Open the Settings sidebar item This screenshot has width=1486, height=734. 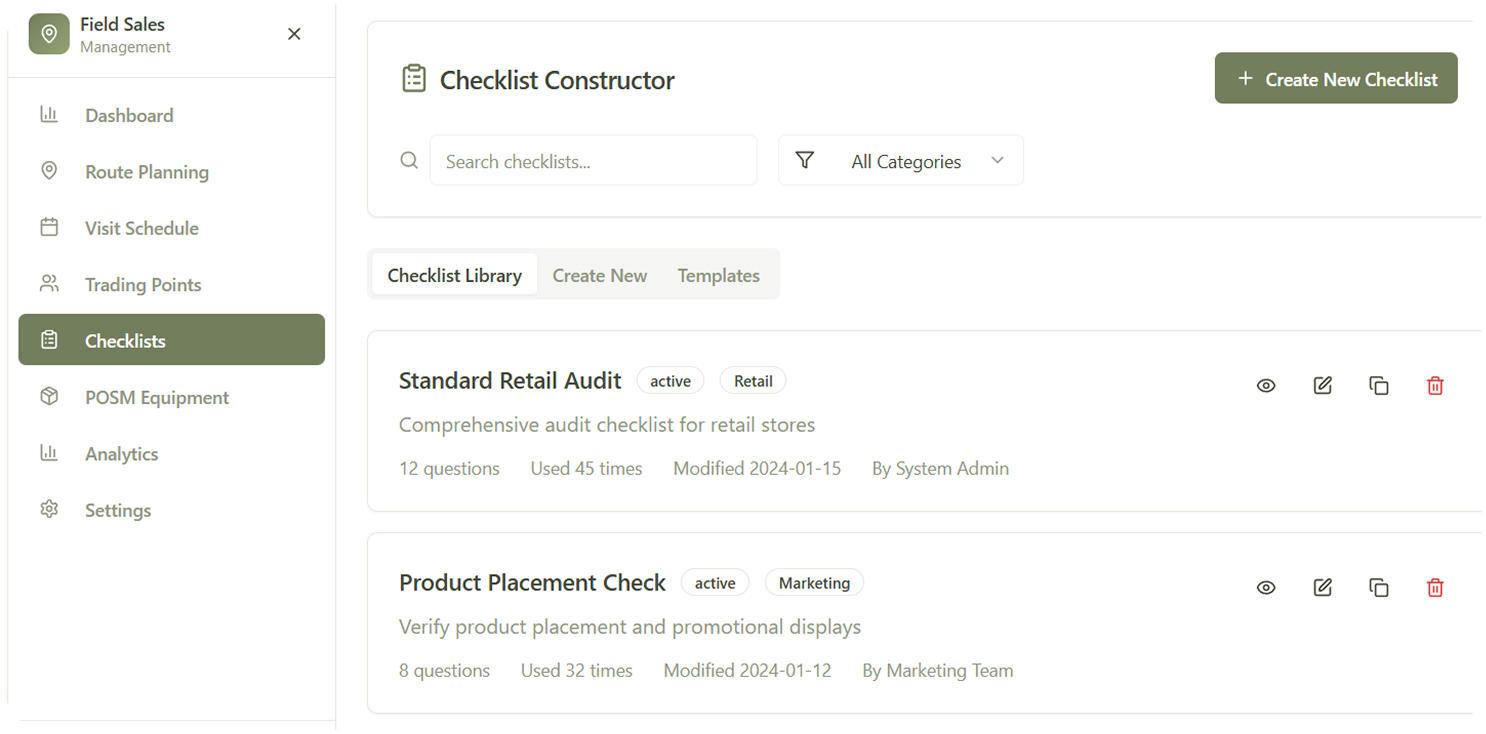[x=118, y=510]
